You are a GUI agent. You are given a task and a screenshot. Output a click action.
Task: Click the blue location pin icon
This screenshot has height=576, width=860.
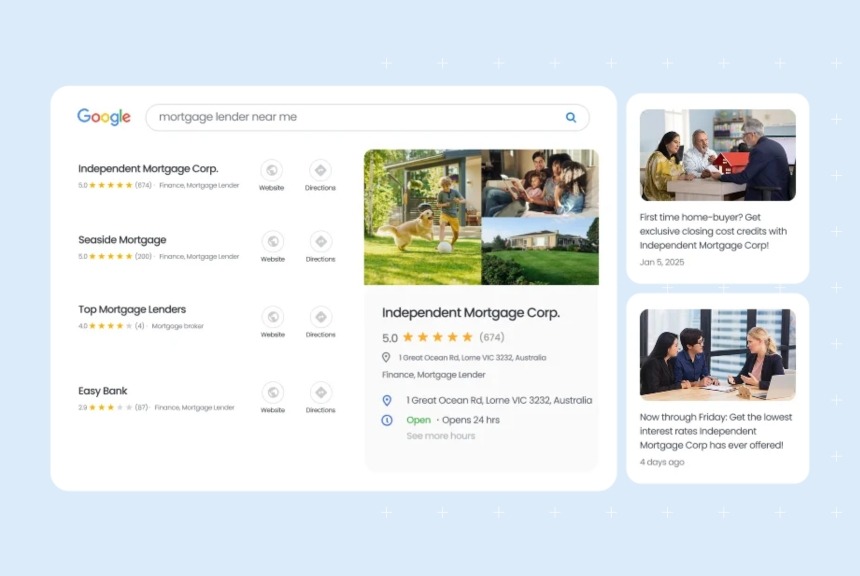(387, 400)
